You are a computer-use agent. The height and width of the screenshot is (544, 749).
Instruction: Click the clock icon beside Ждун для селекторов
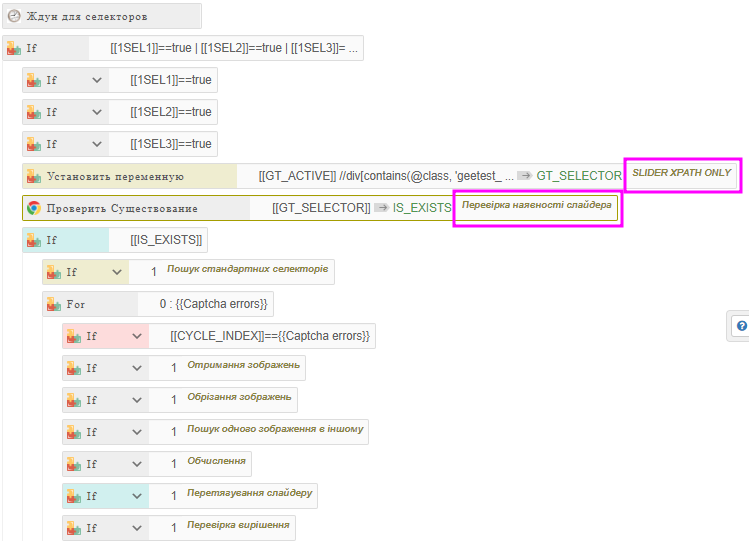pos(14,16)
